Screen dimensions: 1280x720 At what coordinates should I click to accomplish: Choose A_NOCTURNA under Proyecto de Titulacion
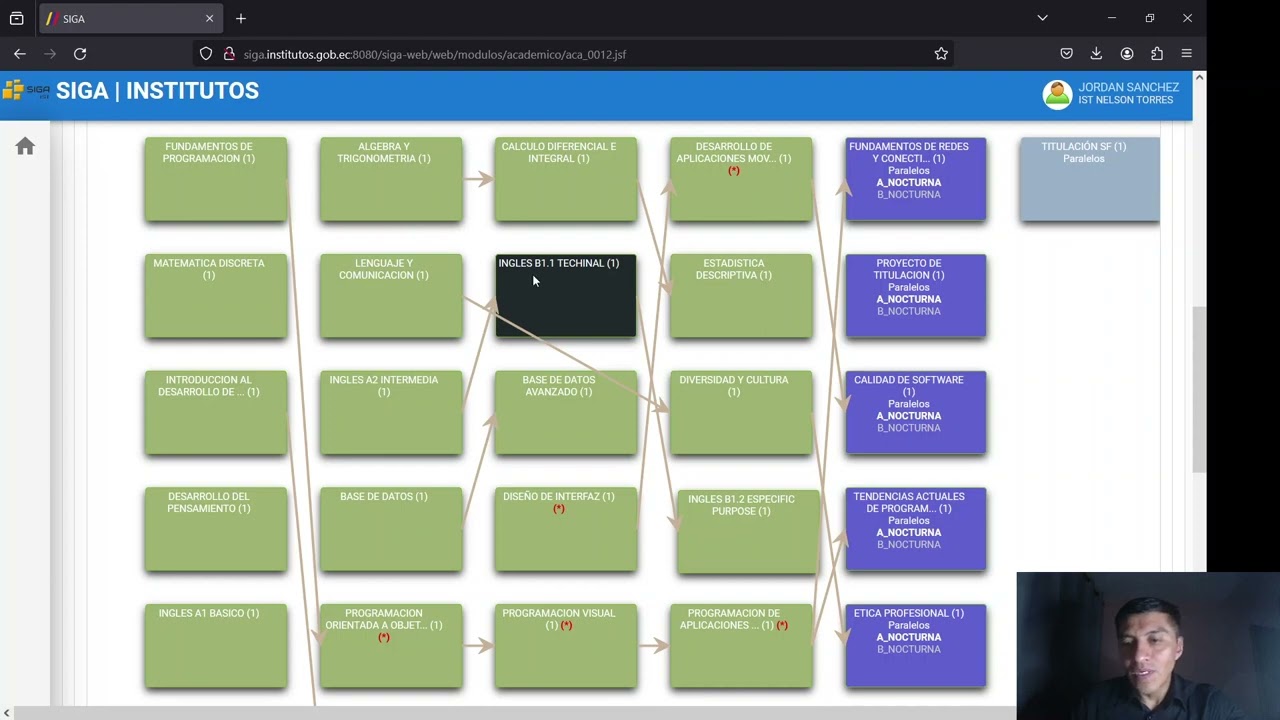pos(909,299)
